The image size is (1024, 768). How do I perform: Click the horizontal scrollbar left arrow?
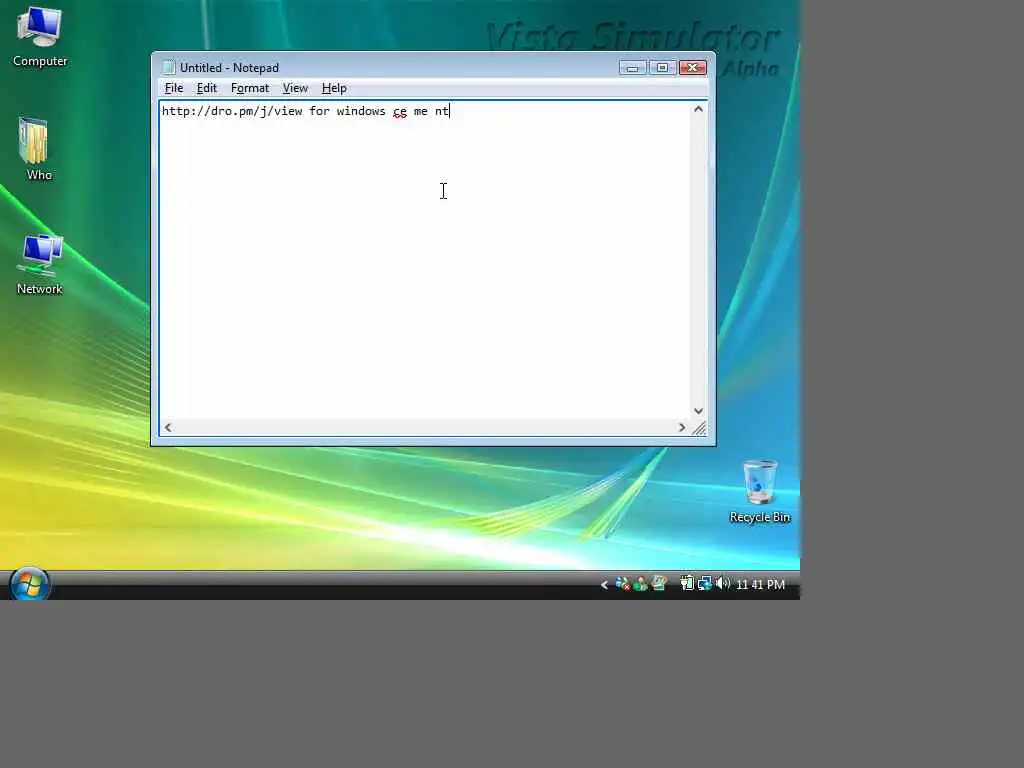pos(168,428)
